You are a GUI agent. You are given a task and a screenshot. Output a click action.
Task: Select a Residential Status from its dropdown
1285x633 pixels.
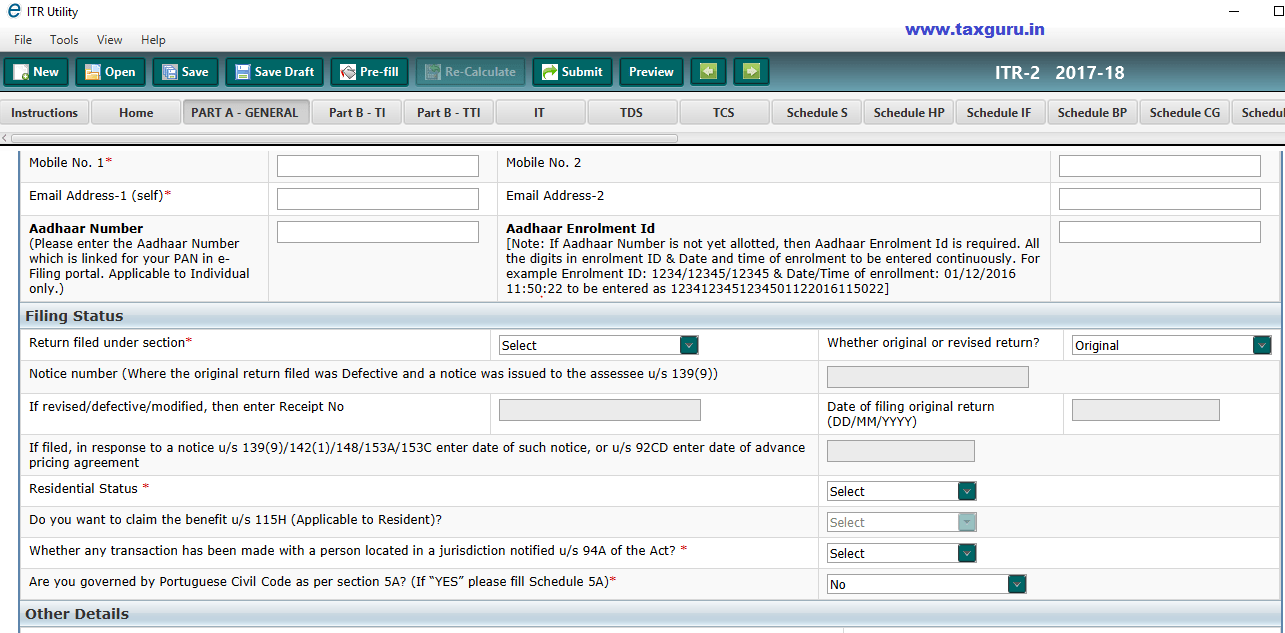(964, 491)
